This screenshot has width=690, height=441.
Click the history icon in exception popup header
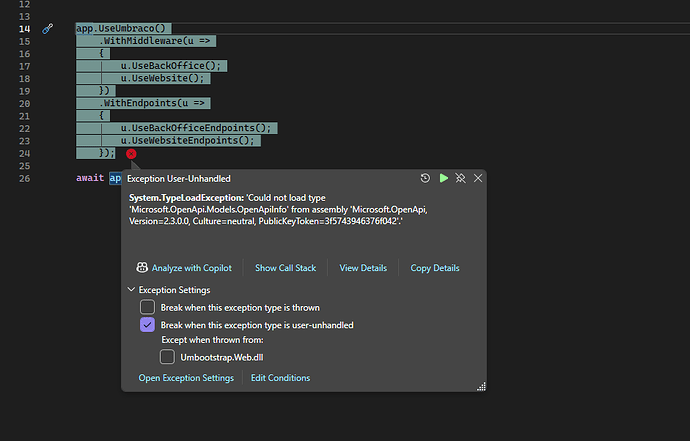click(x=426, y=178)
